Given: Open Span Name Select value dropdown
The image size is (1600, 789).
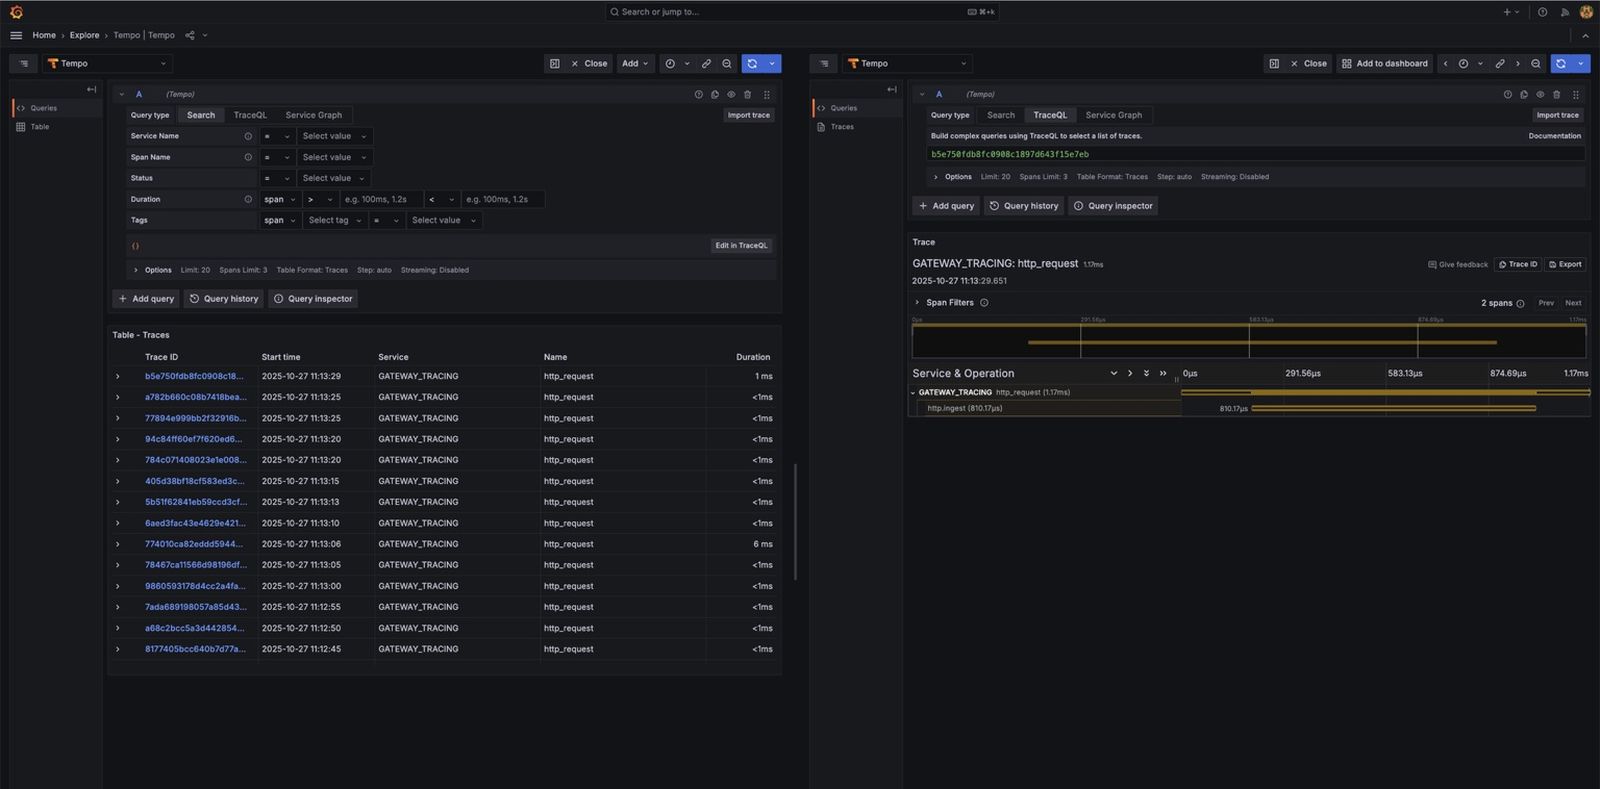Looking at the screenshot, I should [334, 157].
